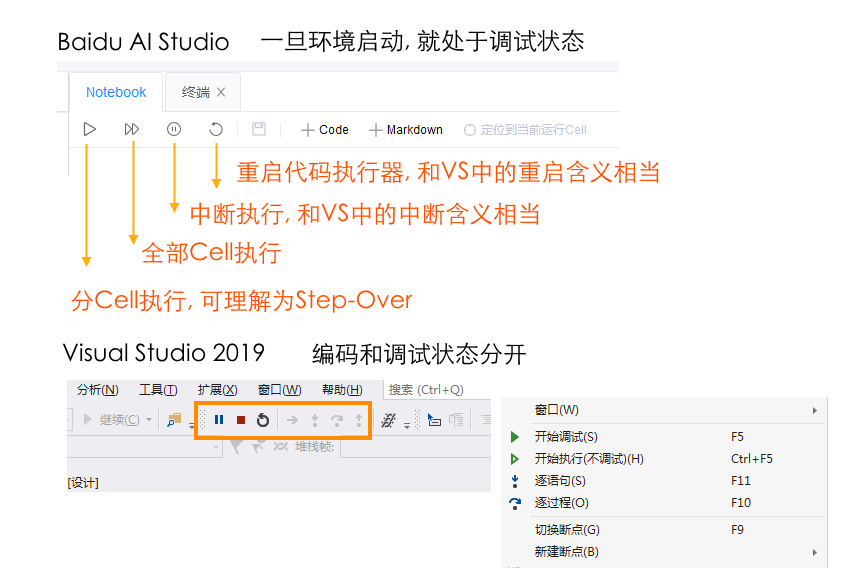Click the small overflow arrow after the folder icon
Image resolution: width=842 pixels, height=574 pixels.
pyautogui.click(x=192, y=426)
